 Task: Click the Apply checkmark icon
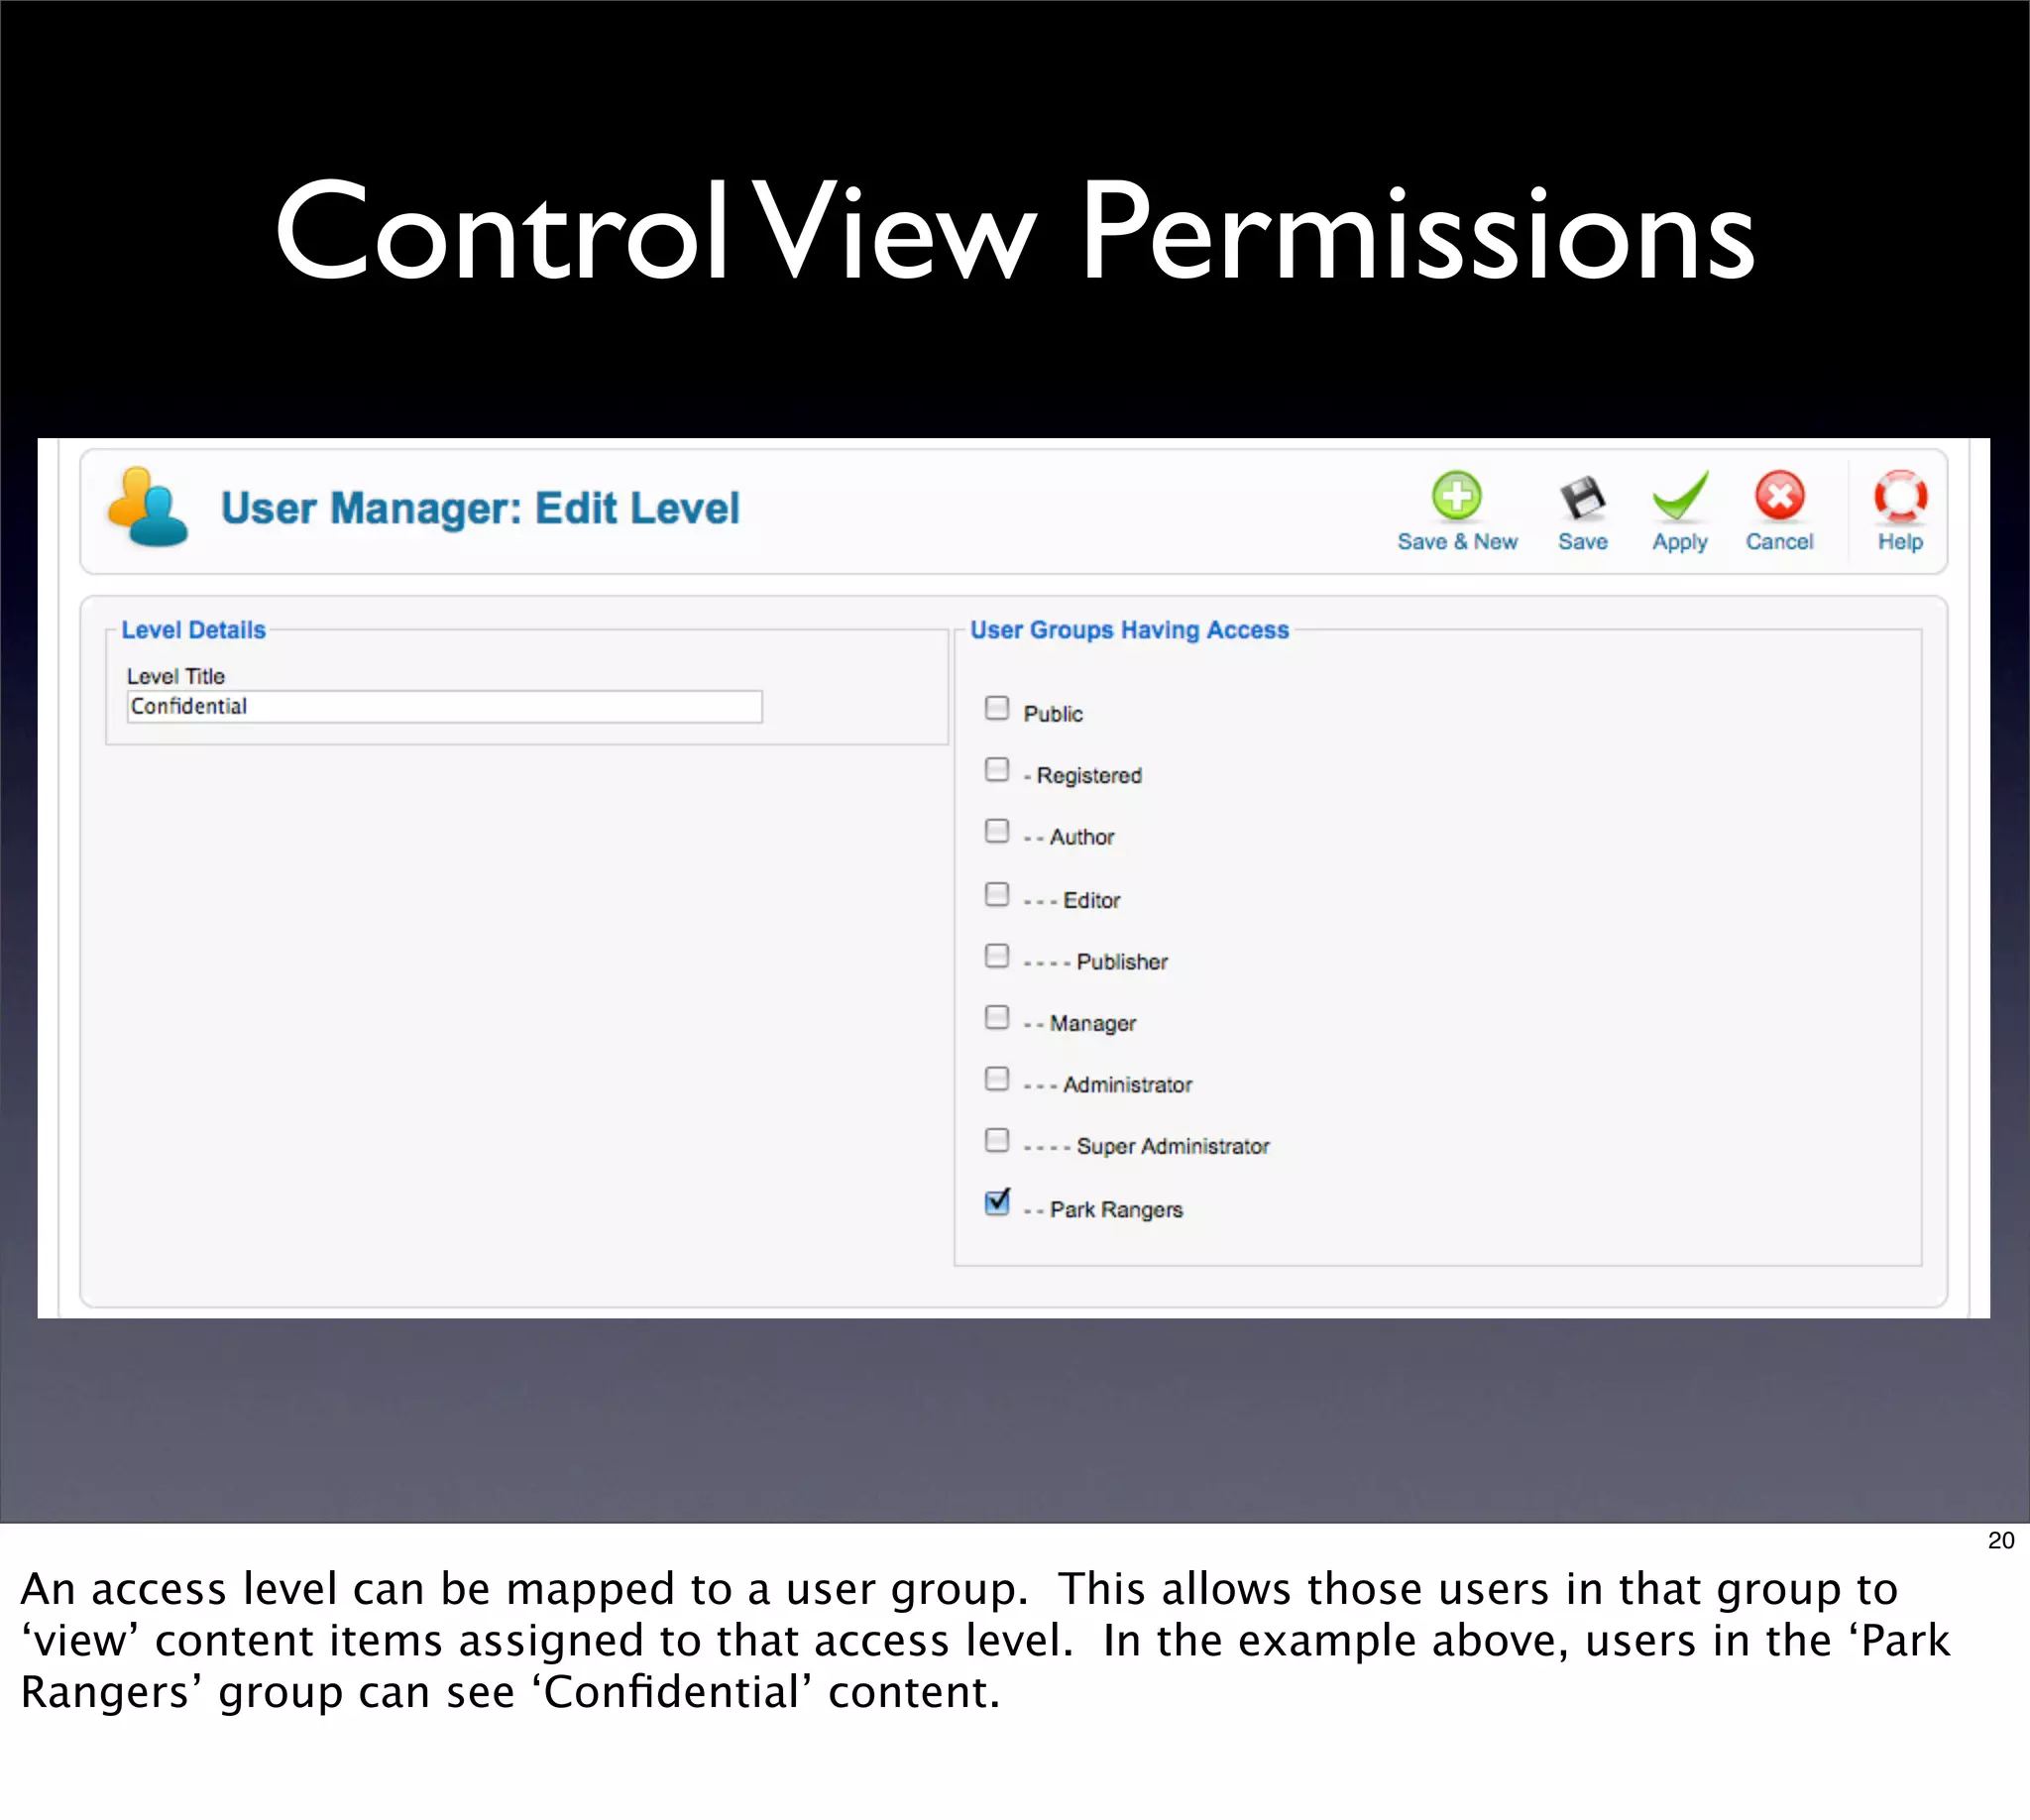pos(1680,496)
